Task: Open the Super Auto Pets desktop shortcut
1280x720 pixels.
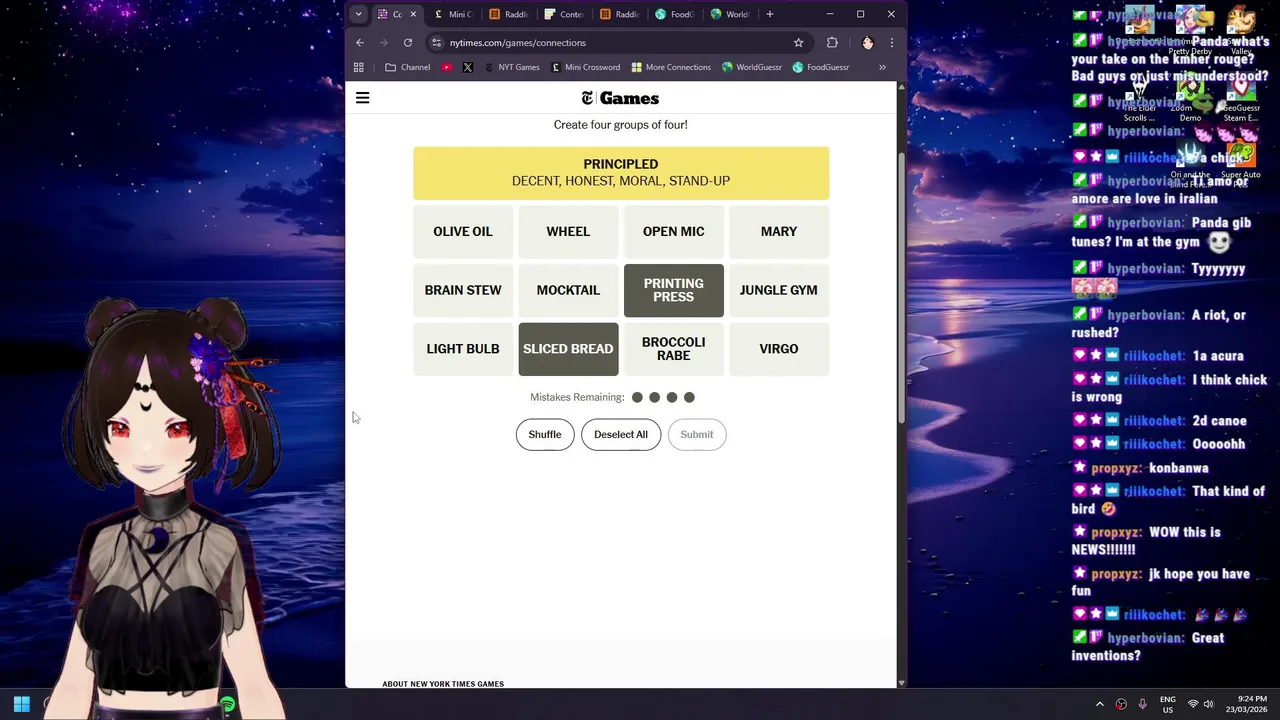Action: click(1241, 161)
